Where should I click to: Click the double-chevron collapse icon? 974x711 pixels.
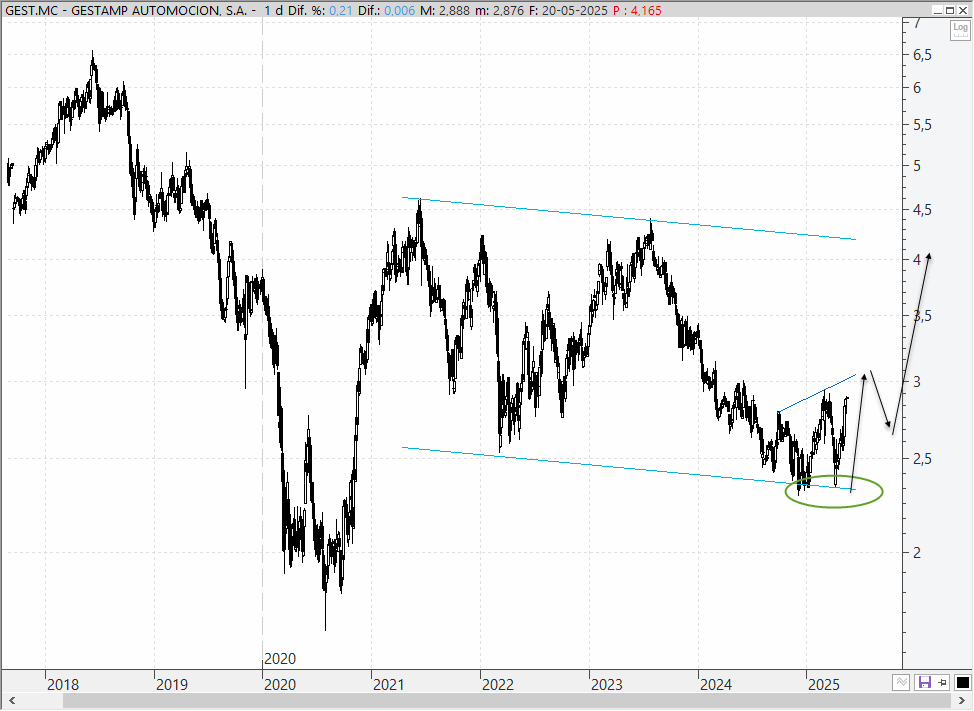coord(901,682)
